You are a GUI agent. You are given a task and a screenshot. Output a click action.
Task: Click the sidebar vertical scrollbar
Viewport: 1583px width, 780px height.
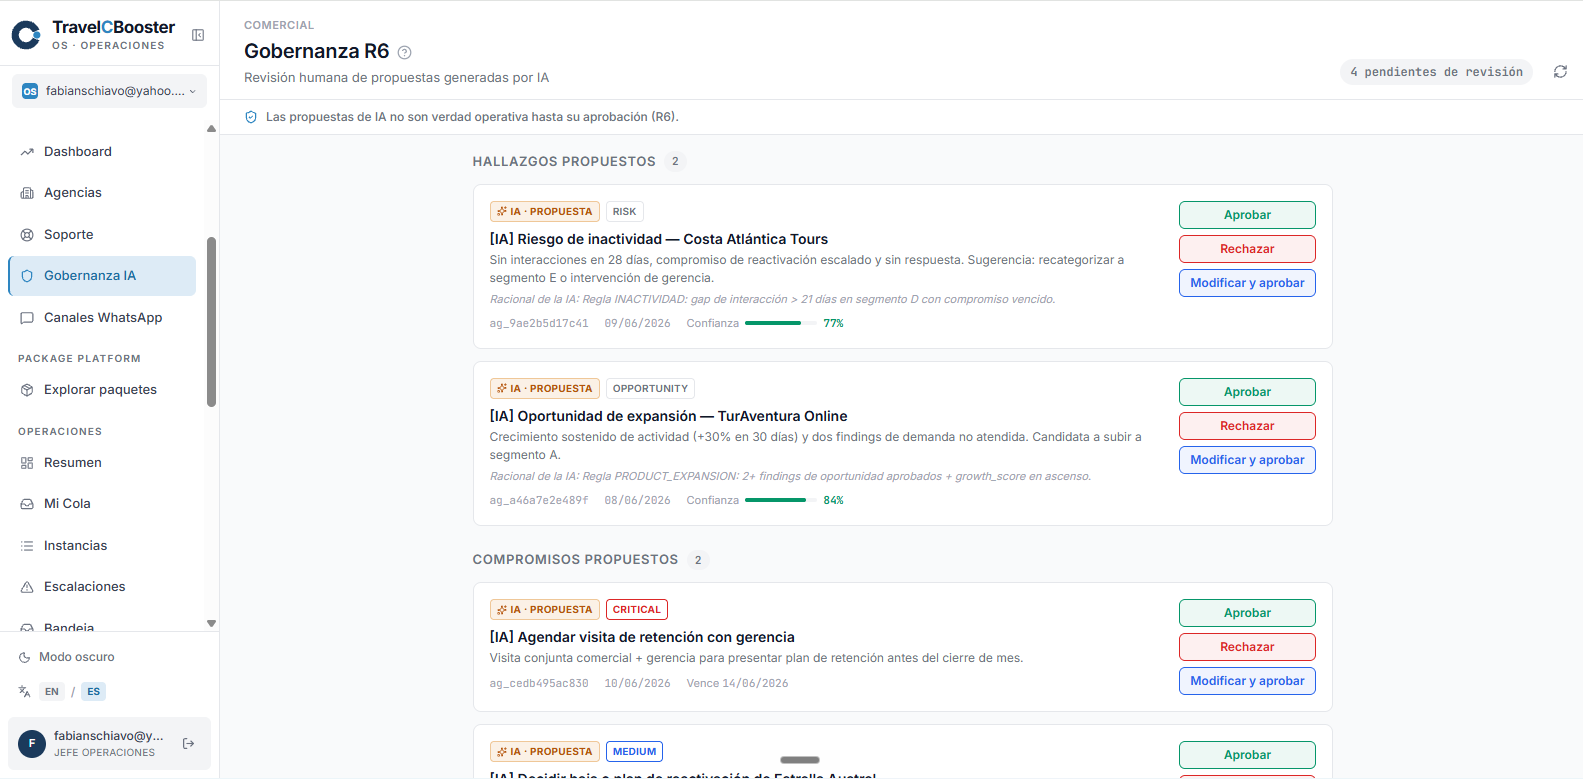coord(211,322)
